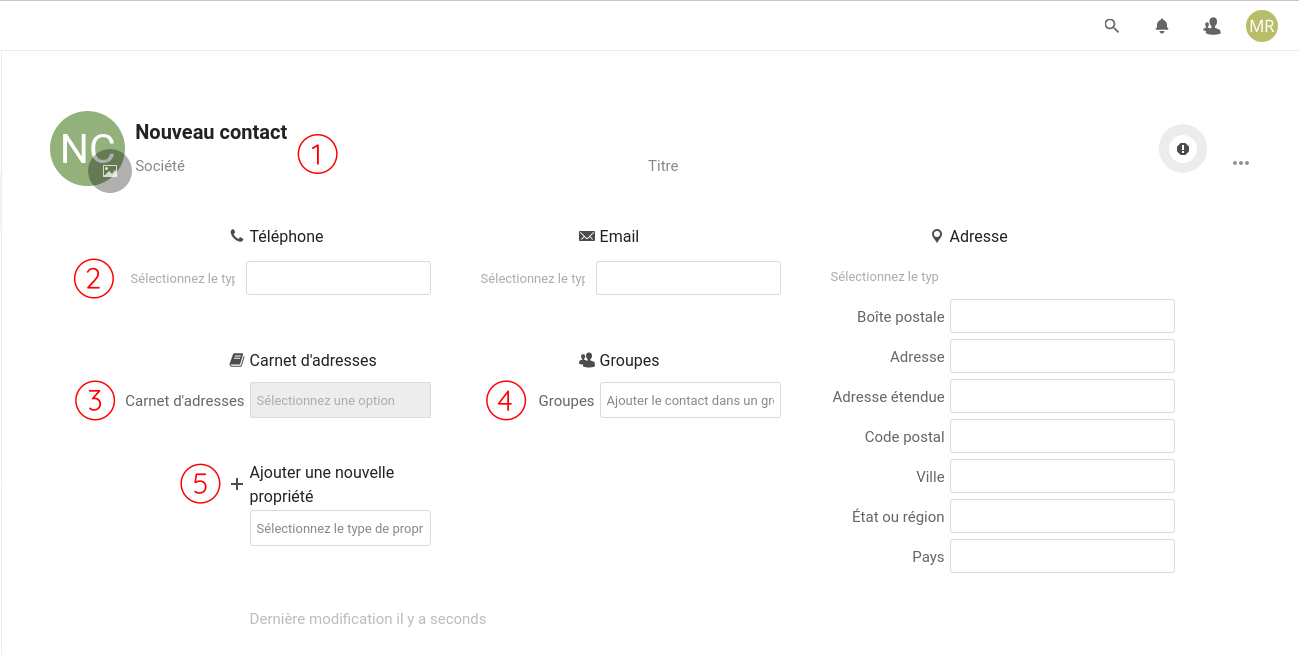Click the contact picture upload icon

tap(110, 171)
